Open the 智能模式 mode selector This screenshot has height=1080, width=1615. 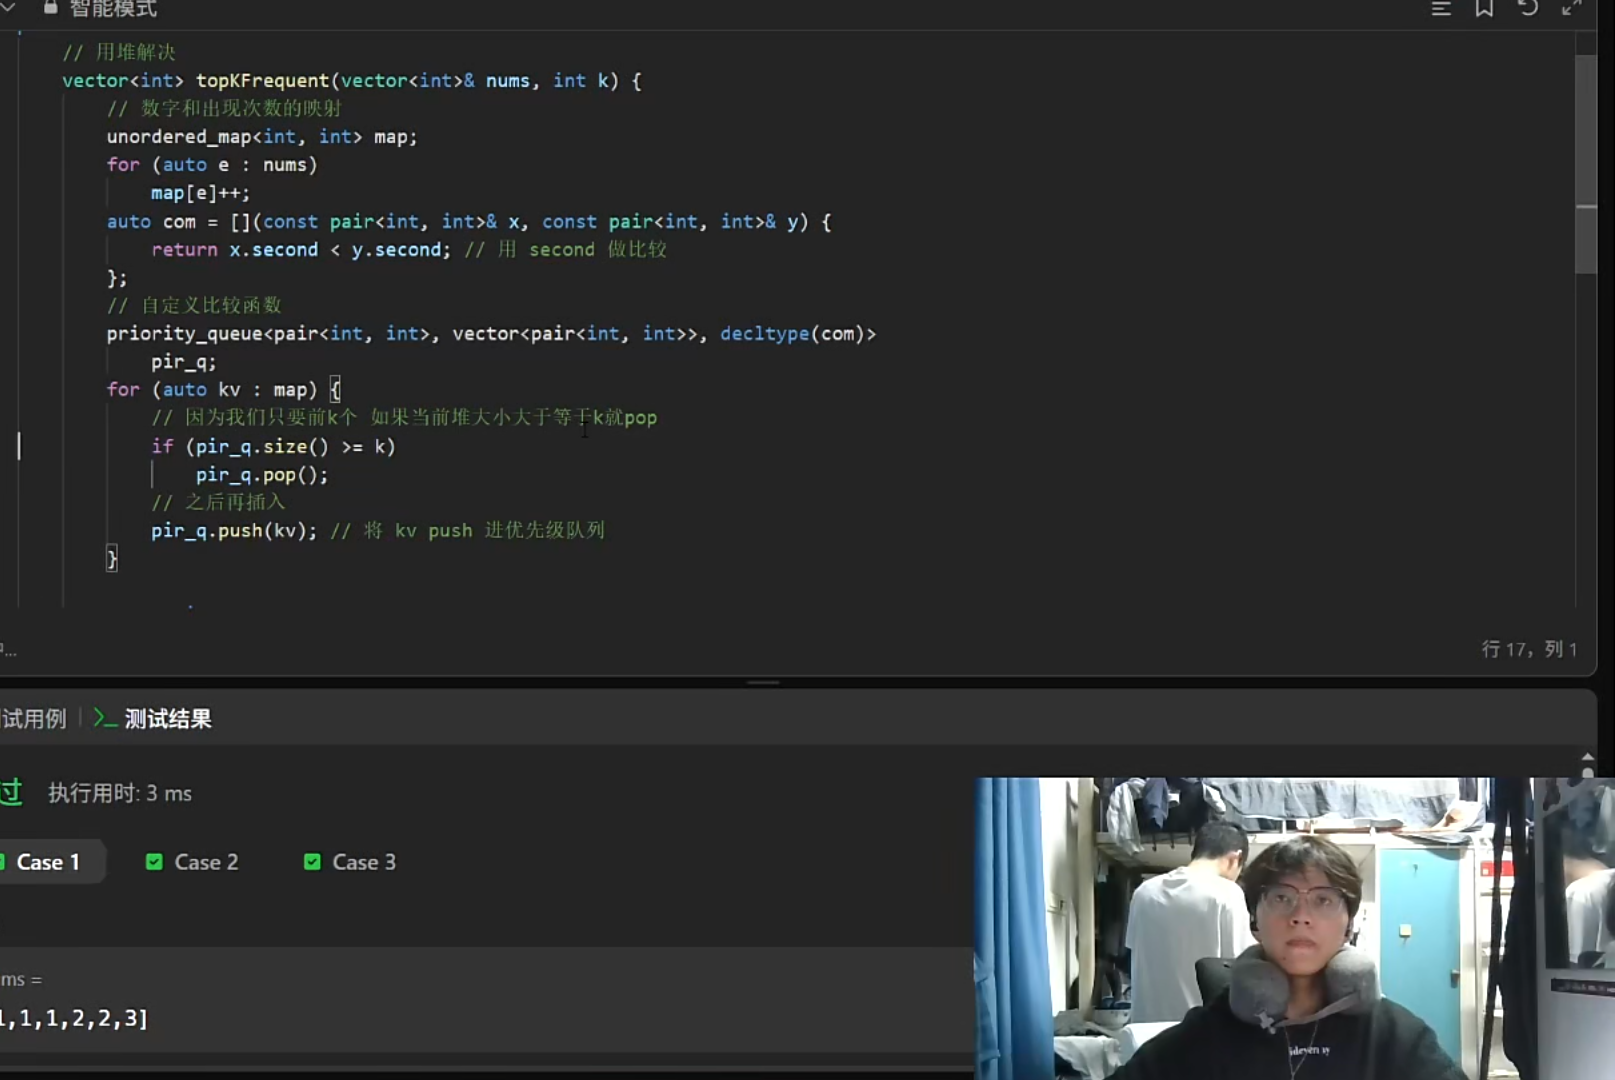[x=113, y=9]
